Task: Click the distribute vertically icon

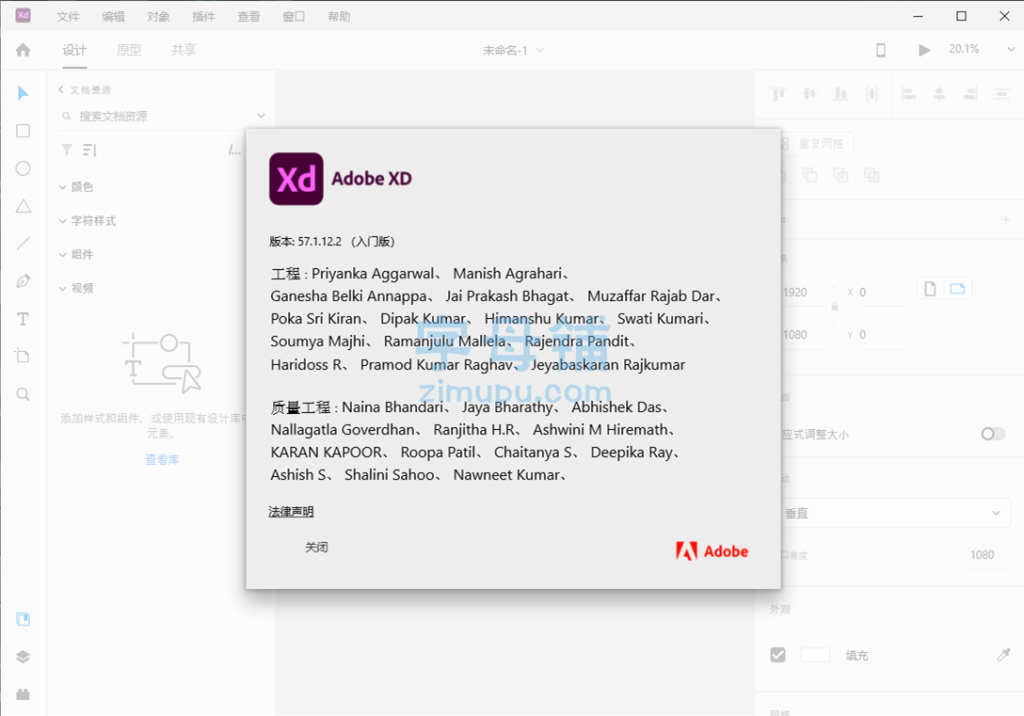Action: pos(871,94)
